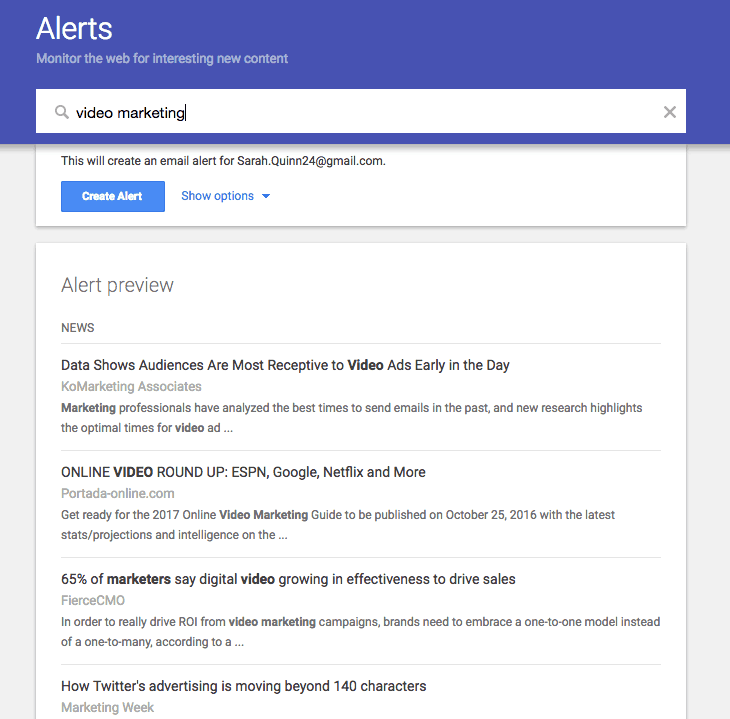The image size is (730, 719).
Task: Clear the search query with X icon
Action: click(669, 112)
